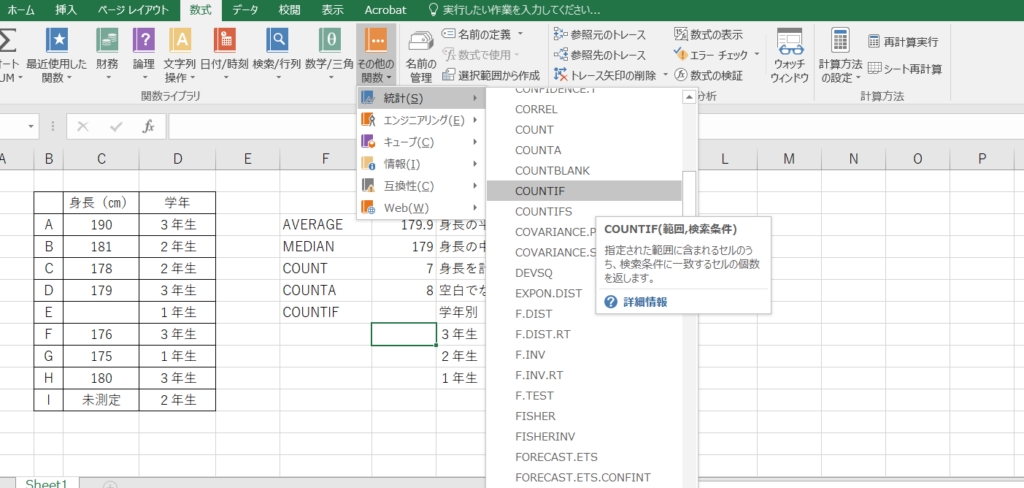Open 名前の管理 icon
Image resolution: width=1024 pixels, height=488 pixels.
point(421,42)
